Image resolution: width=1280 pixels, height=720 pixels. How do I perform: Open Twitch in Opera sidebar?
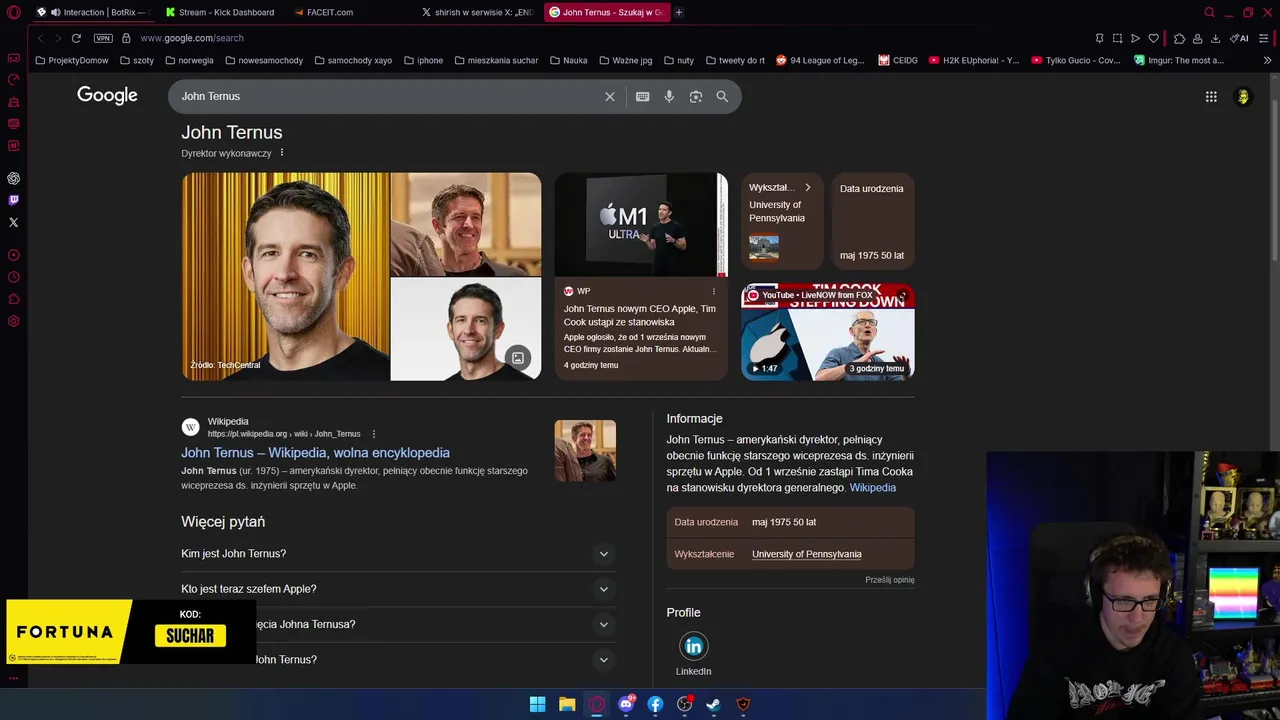pos(13,200)
